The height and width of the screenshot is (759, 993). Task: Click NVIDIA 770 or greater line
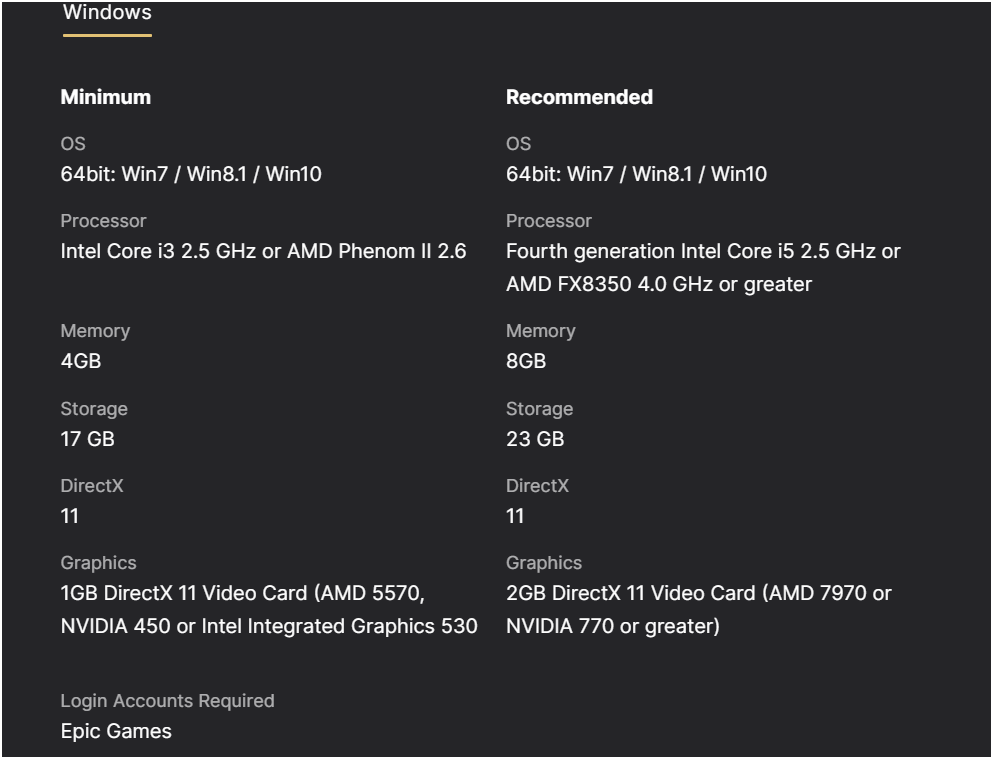613,626
